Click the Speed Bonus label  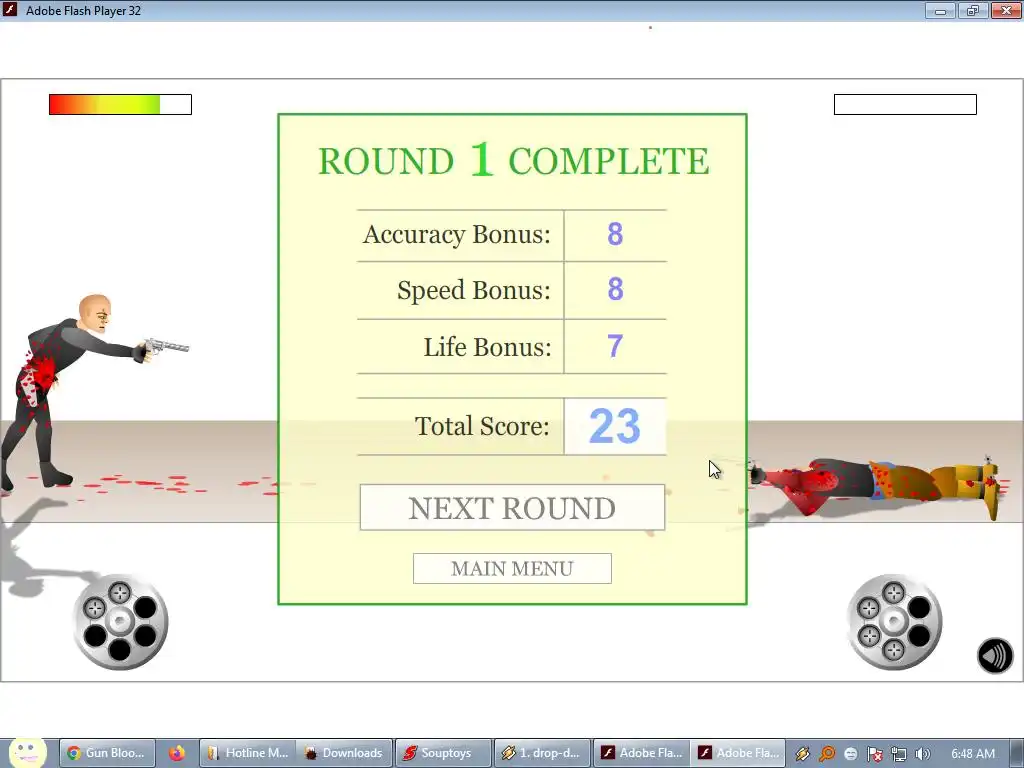click(x=473, y=290)
